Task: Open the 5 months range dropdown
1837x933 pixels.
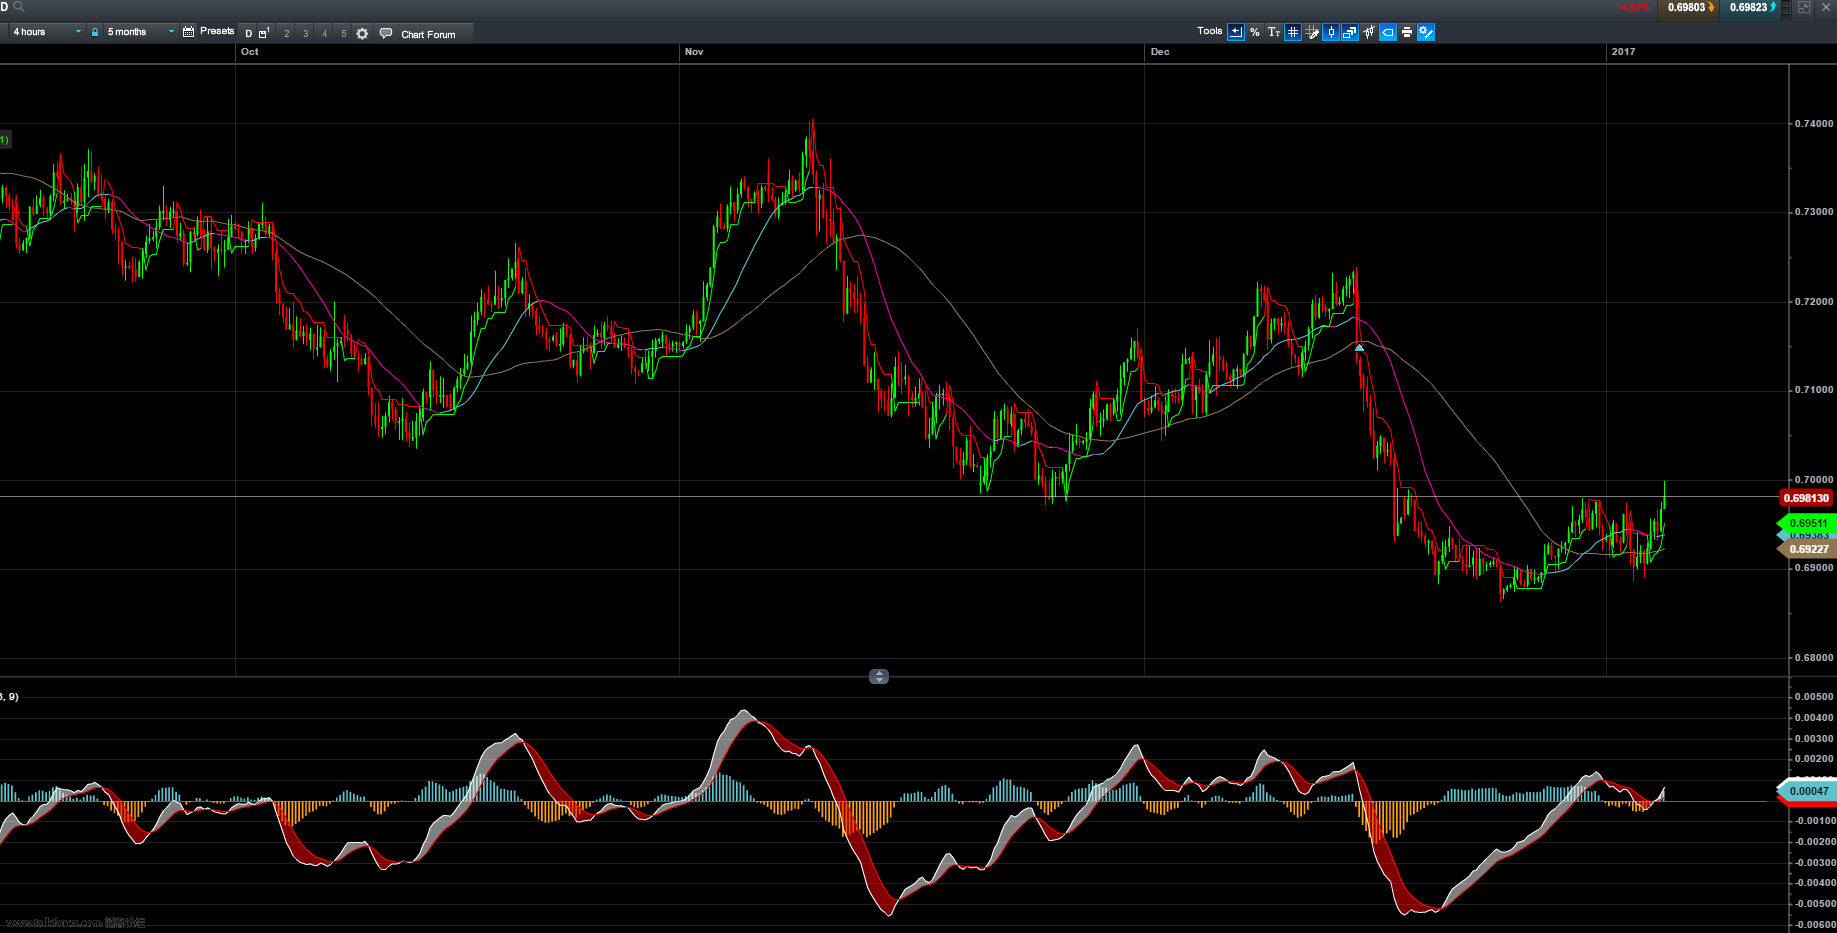Action: (x=140, y=32)
